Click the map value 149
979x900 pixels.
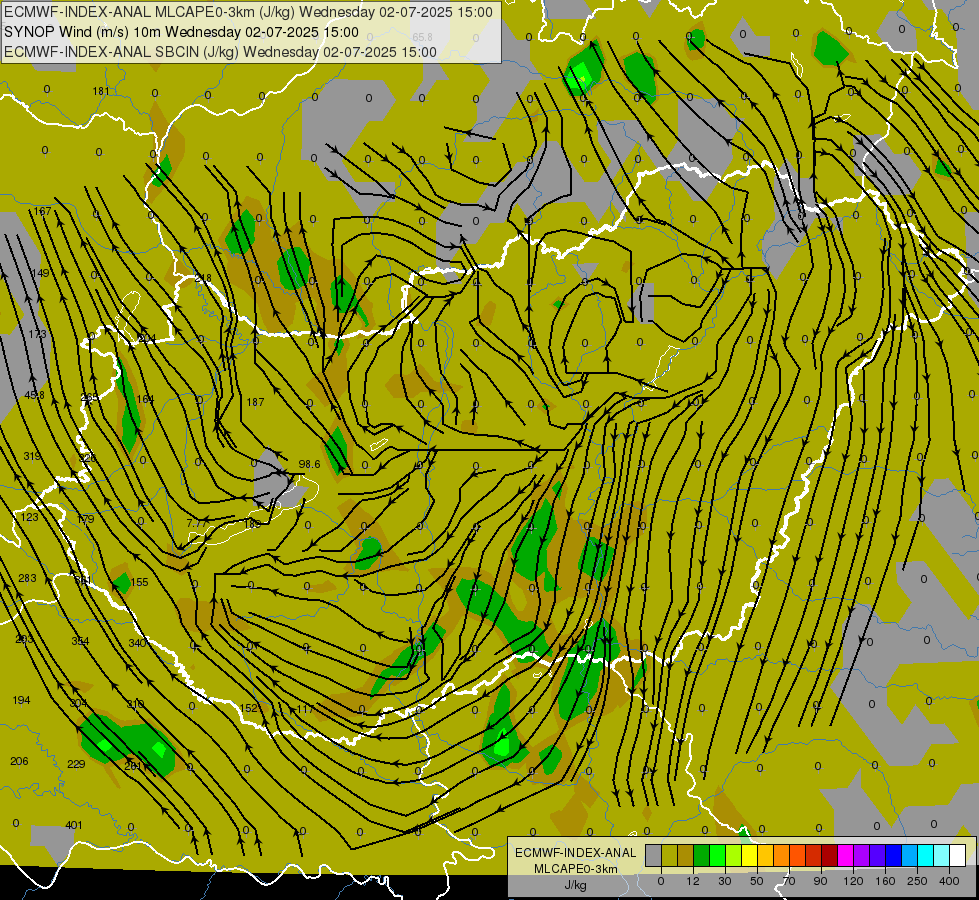click(x=40, y=273)
